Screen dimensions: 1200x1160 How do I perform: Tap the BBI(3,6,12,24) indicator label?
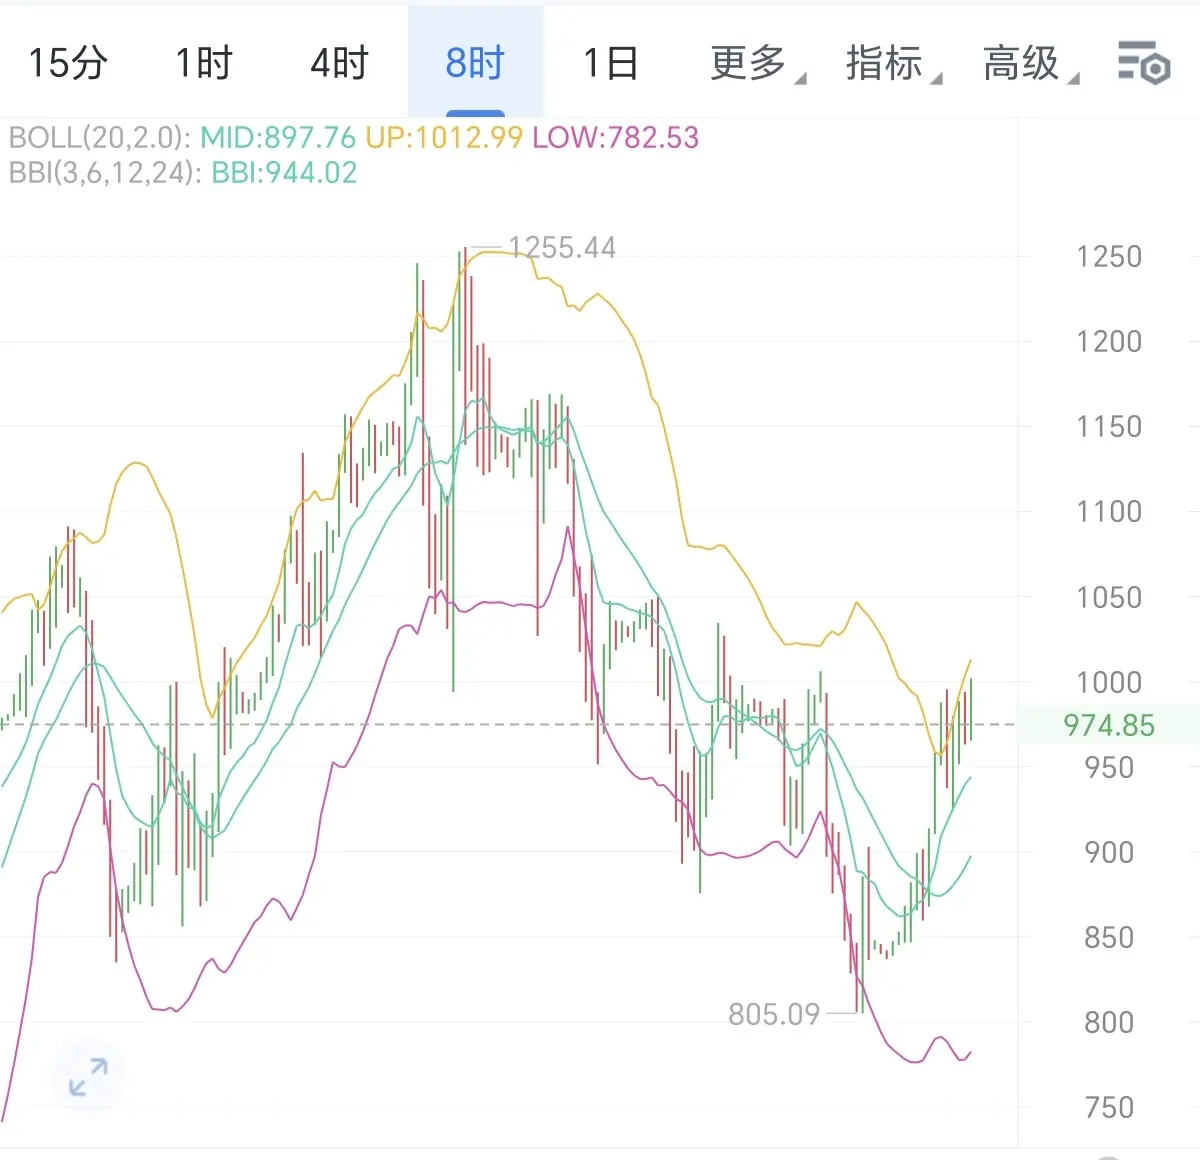101,173
